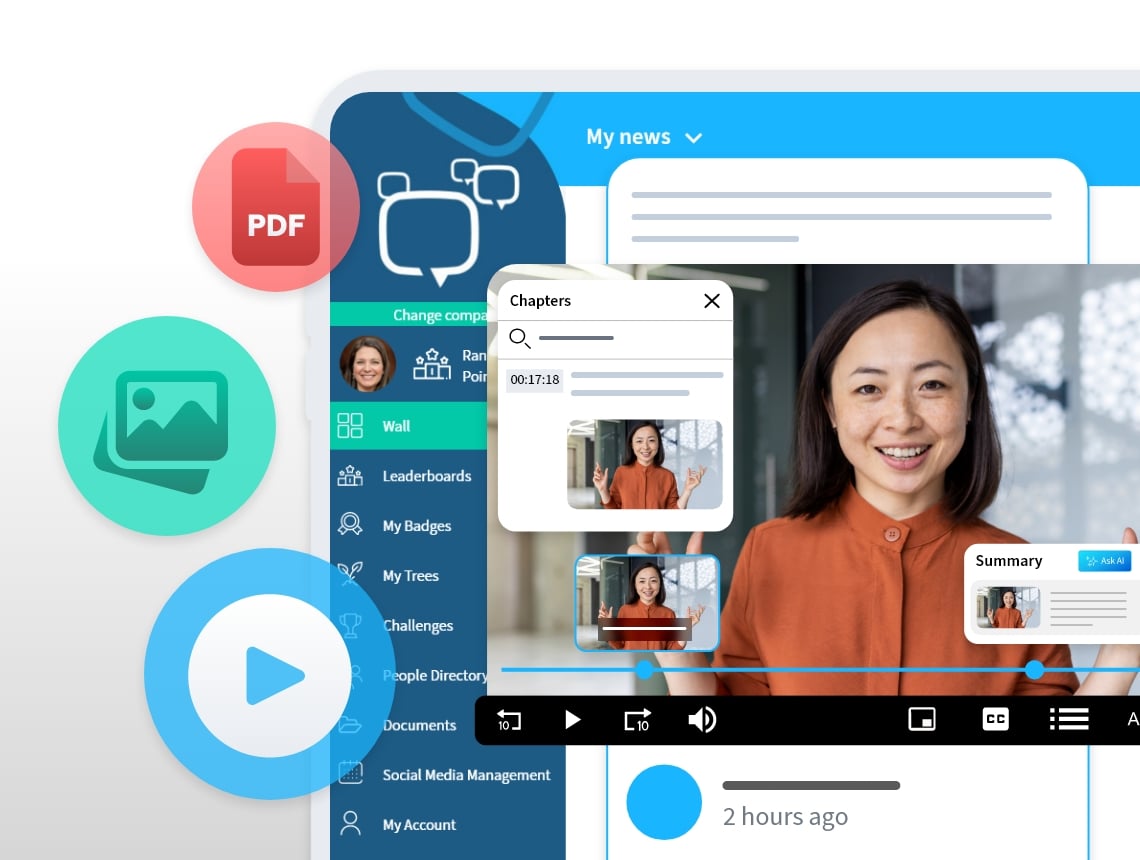
Task: Rewind video 10 seconds
Action: point(509,720)
